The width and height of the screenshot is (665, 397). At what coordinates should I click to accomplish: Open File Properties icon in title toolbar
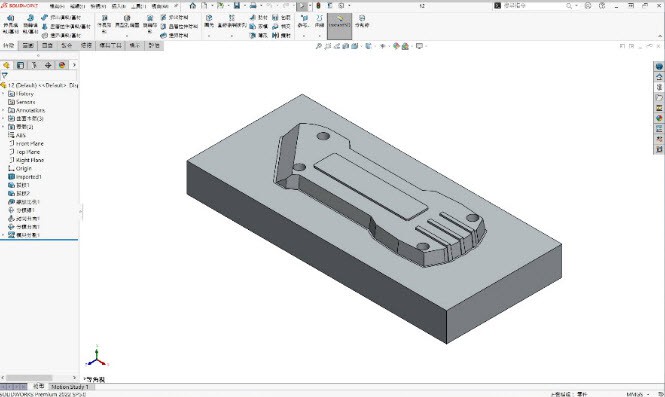[x=330, y=6]
